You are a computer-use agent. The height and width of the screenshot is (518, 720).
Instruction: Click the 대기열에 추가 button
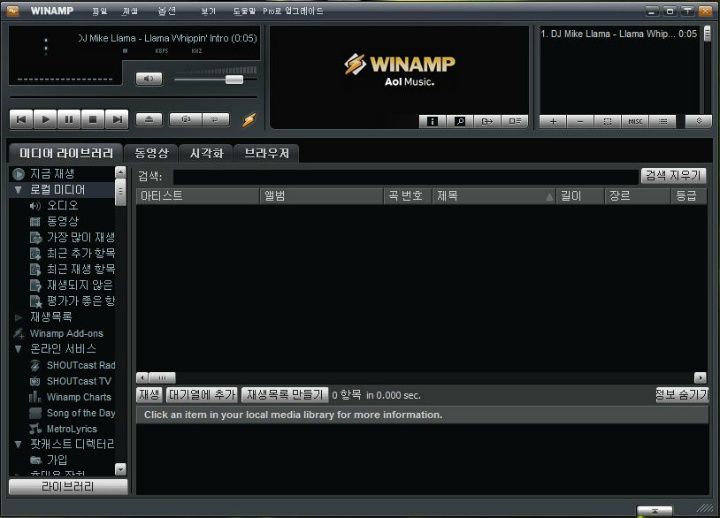pyautogui.click(x=202, y=394)
